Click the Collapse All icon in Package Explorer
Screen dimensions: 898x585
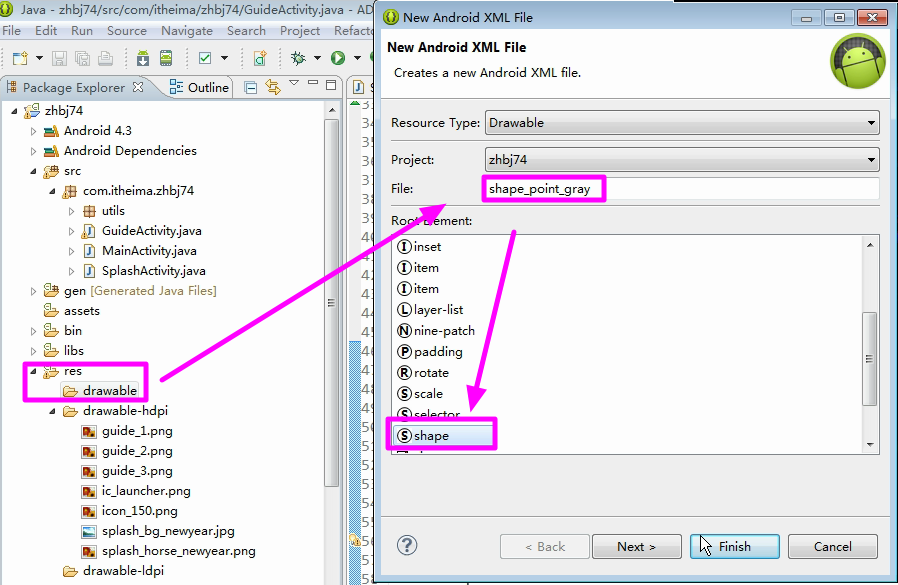[x=250, y=88]
